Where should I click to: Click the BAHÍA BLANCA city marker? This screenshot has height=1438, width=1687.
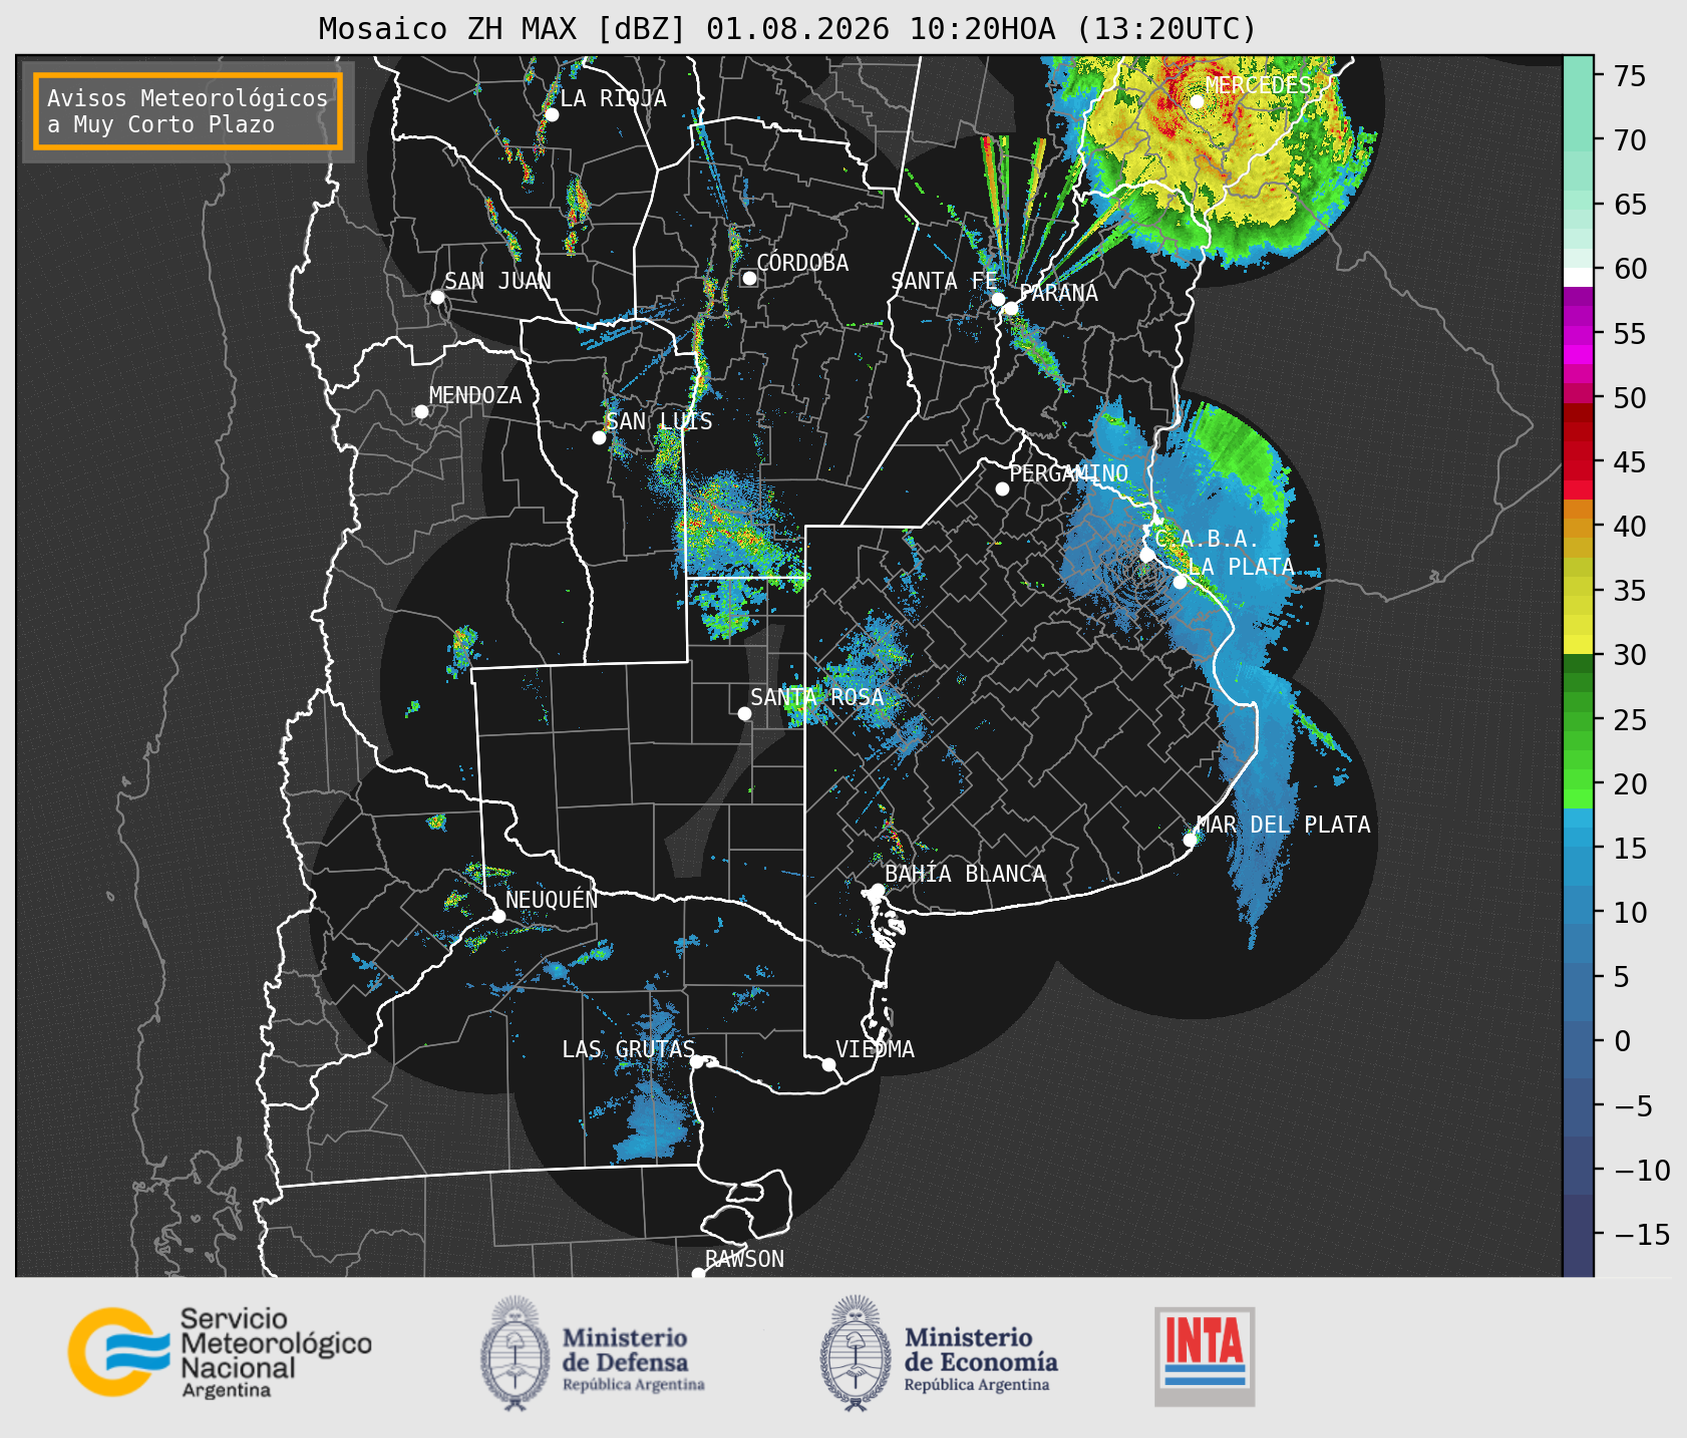pyautogui.click(x=877, y=890)
